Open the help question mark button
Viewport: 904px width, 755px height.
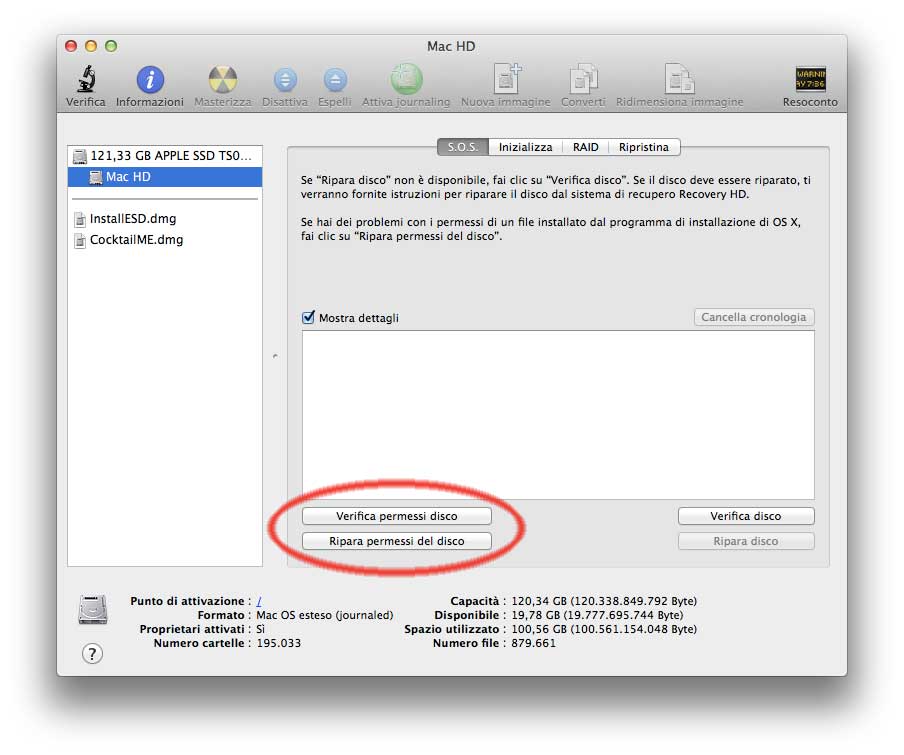pos(92,653)
